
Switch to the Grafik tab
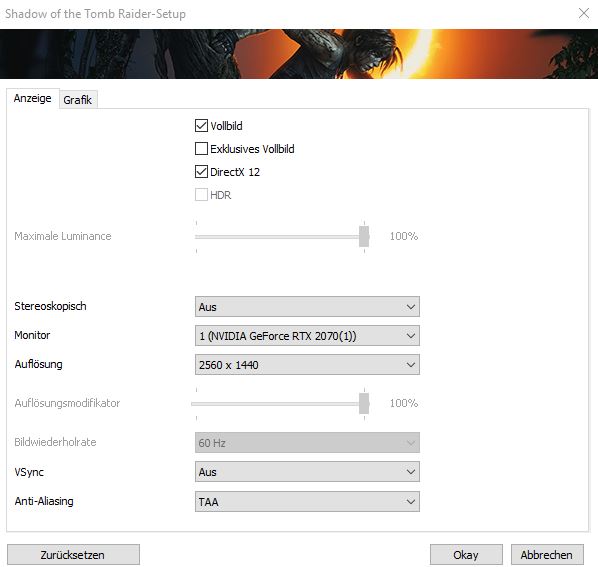coord(78,100)
